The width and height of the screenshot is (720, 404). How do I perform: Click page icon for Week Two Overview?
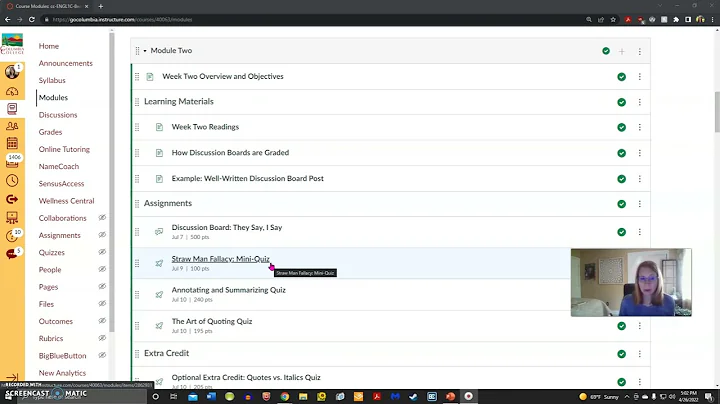[150, 77]
